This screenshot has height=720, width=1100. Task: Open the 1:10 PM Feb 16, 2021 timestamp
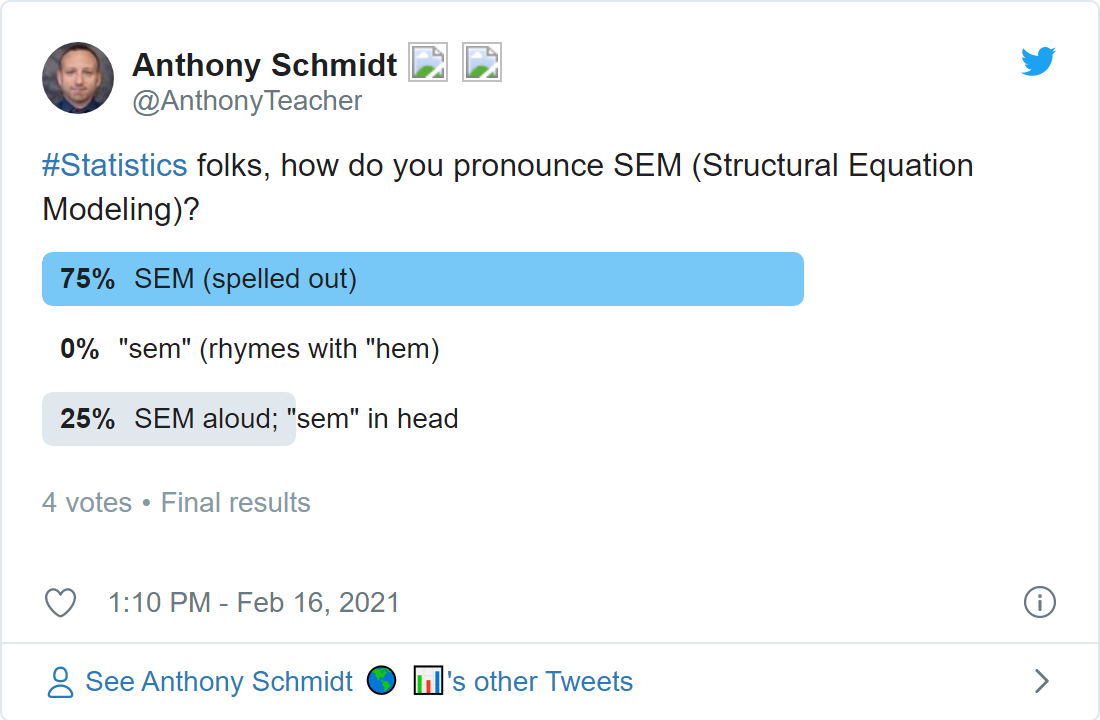[x=253, y=603]
